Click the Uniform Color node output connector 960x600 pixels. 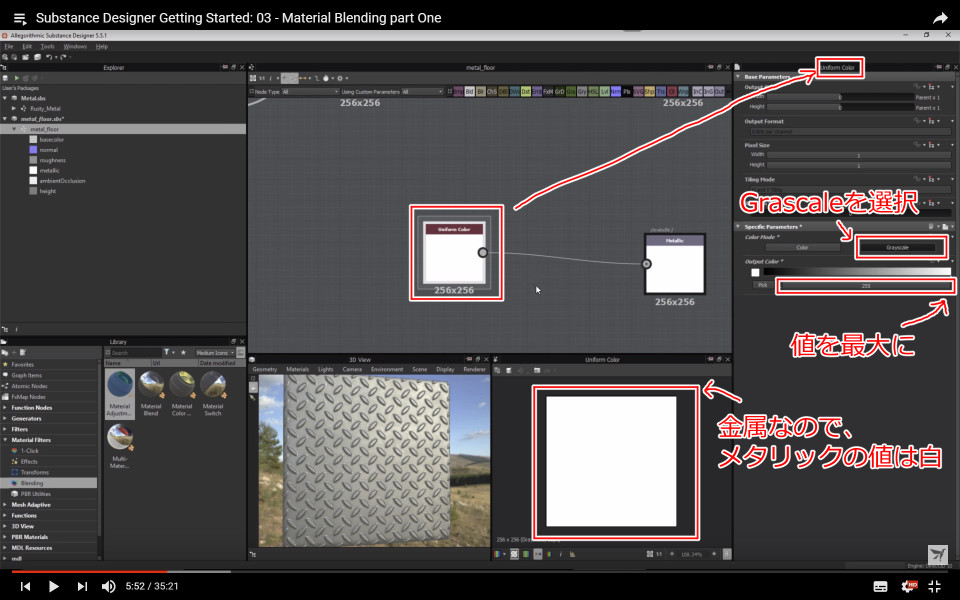[x=482, y=252]
